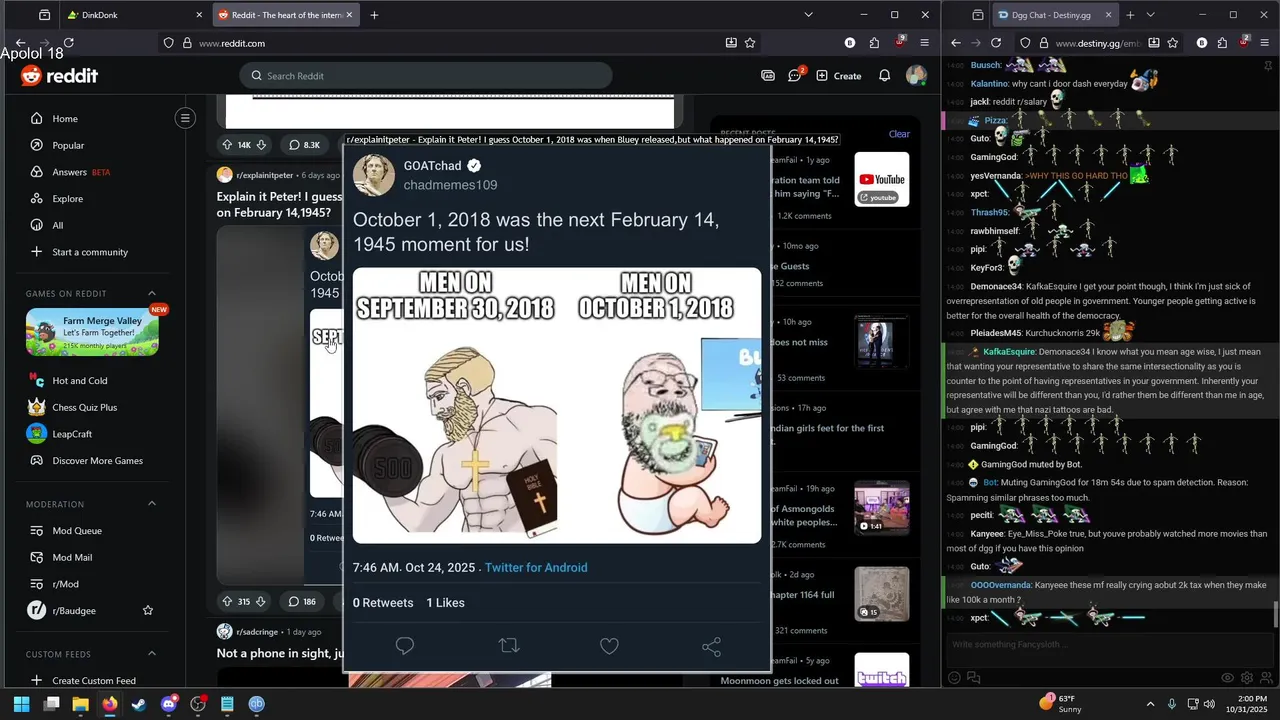The width and height of the screenshot is (1280, 720).
Task: Open Windows Start menu
Action: (21, 704)
